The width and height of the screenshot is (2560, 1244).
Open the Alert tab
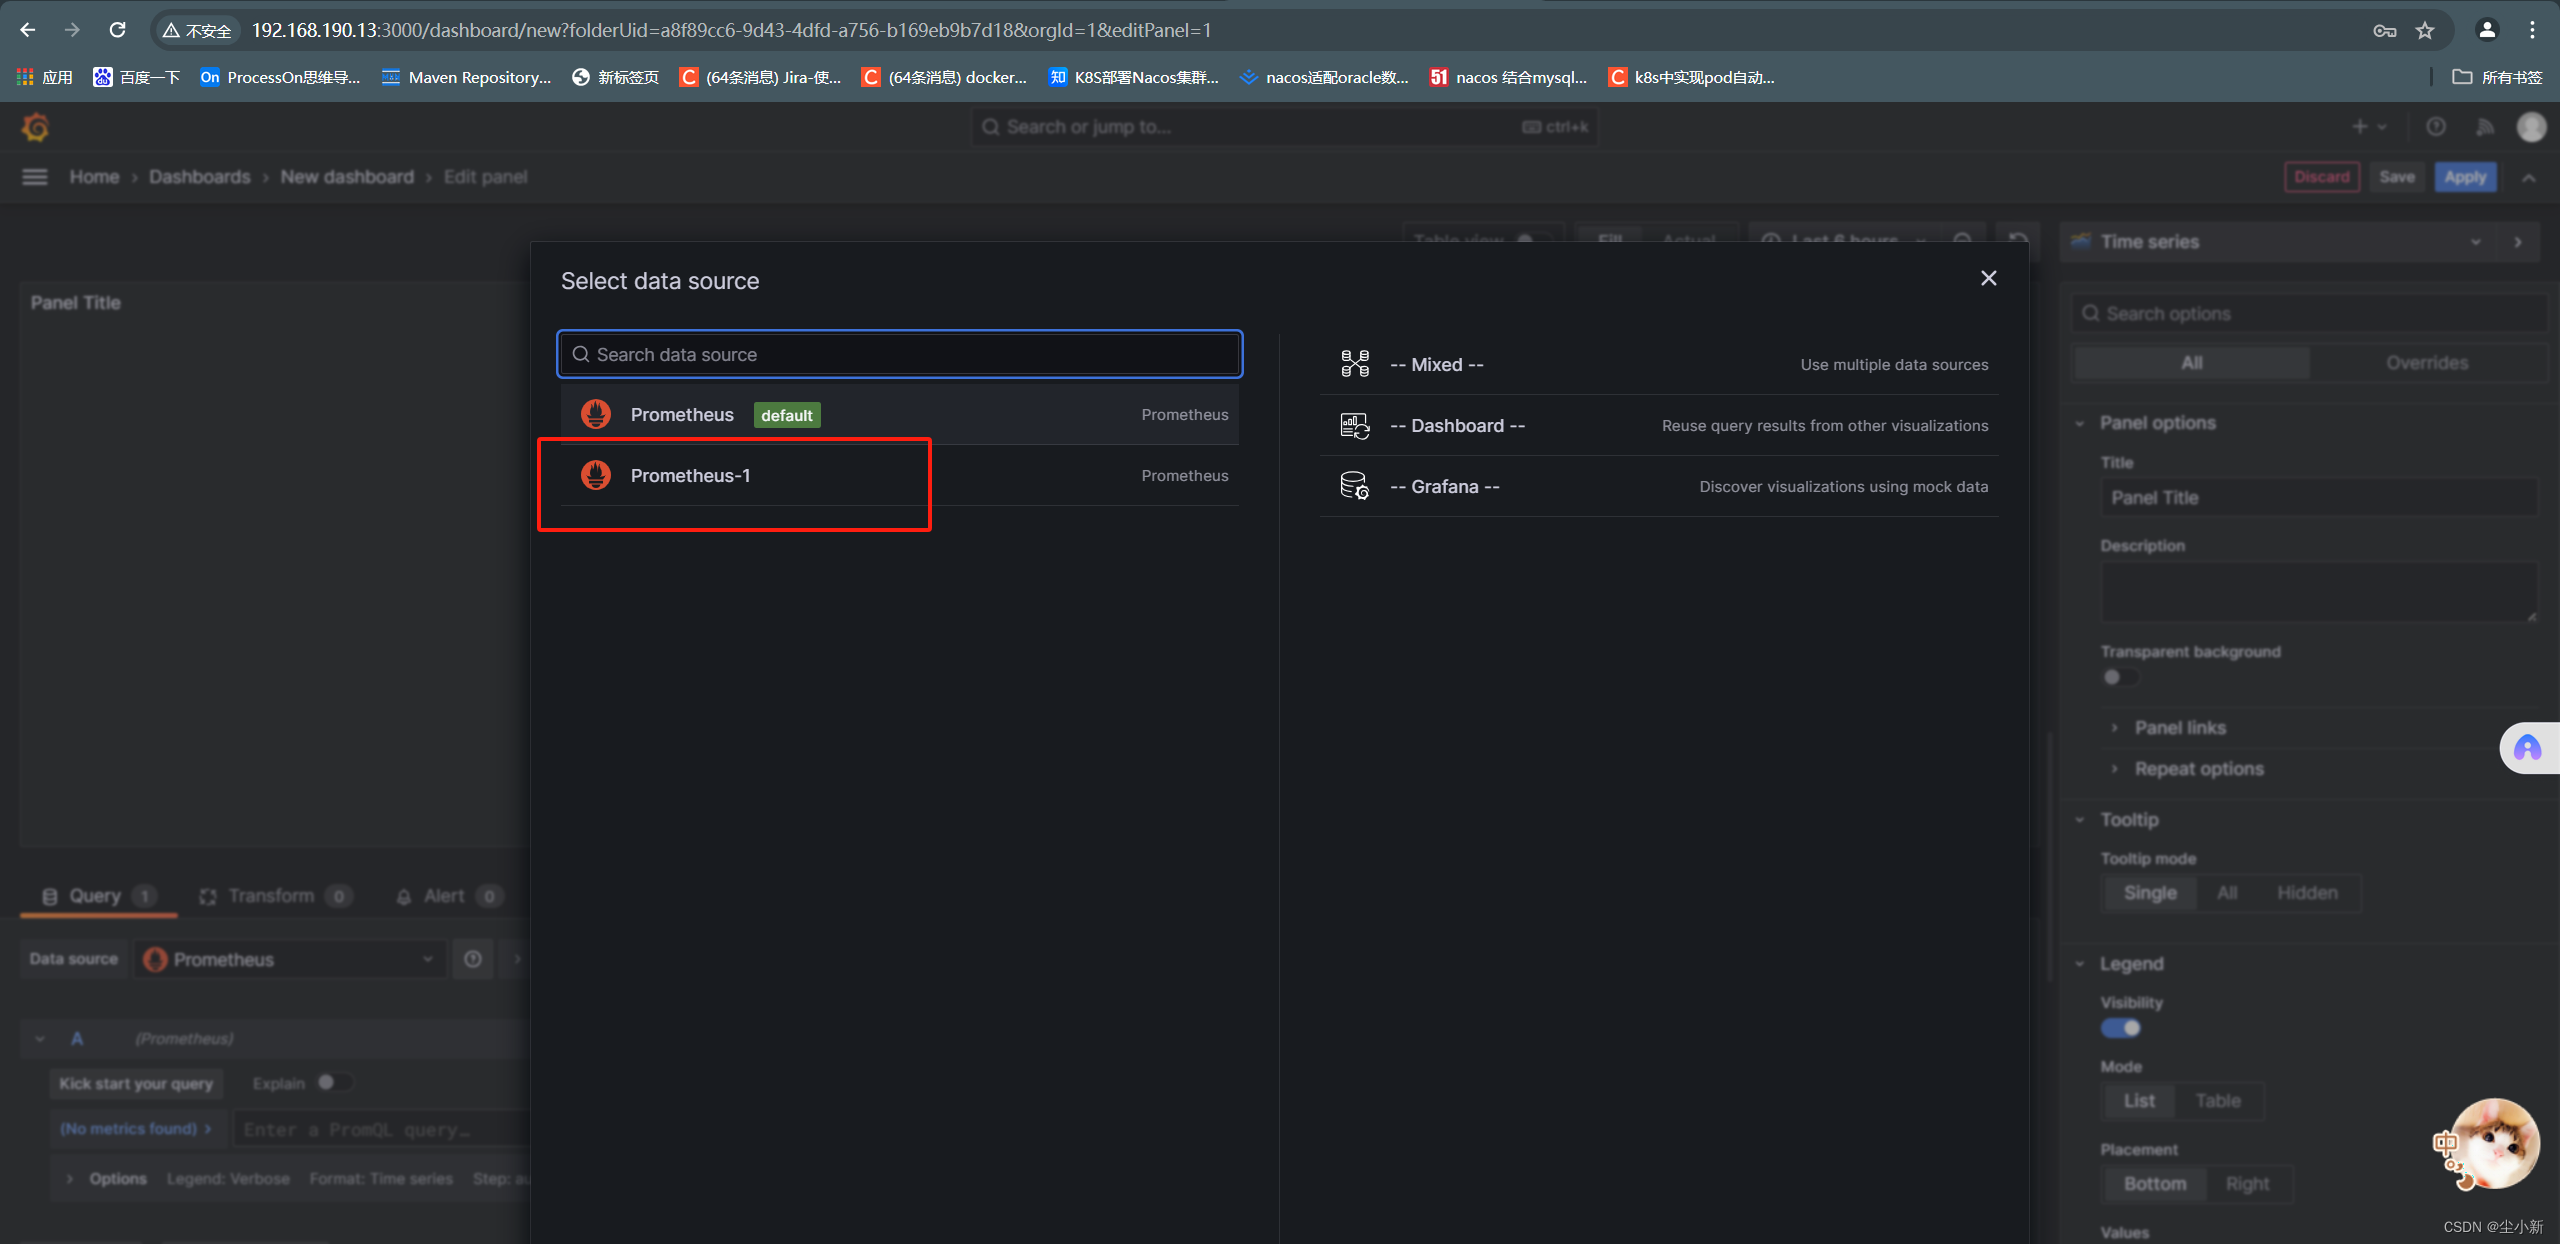point(448,896)
